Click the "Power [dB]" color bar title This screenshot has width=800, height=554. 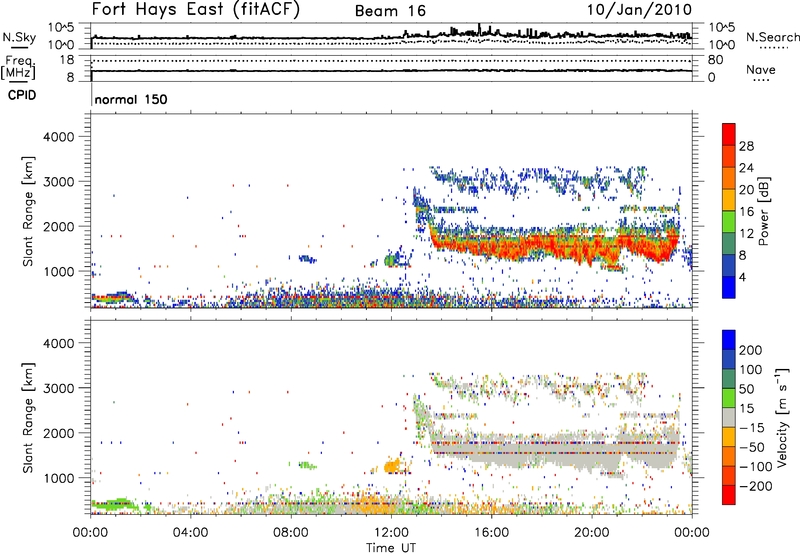tap(763, 211)
